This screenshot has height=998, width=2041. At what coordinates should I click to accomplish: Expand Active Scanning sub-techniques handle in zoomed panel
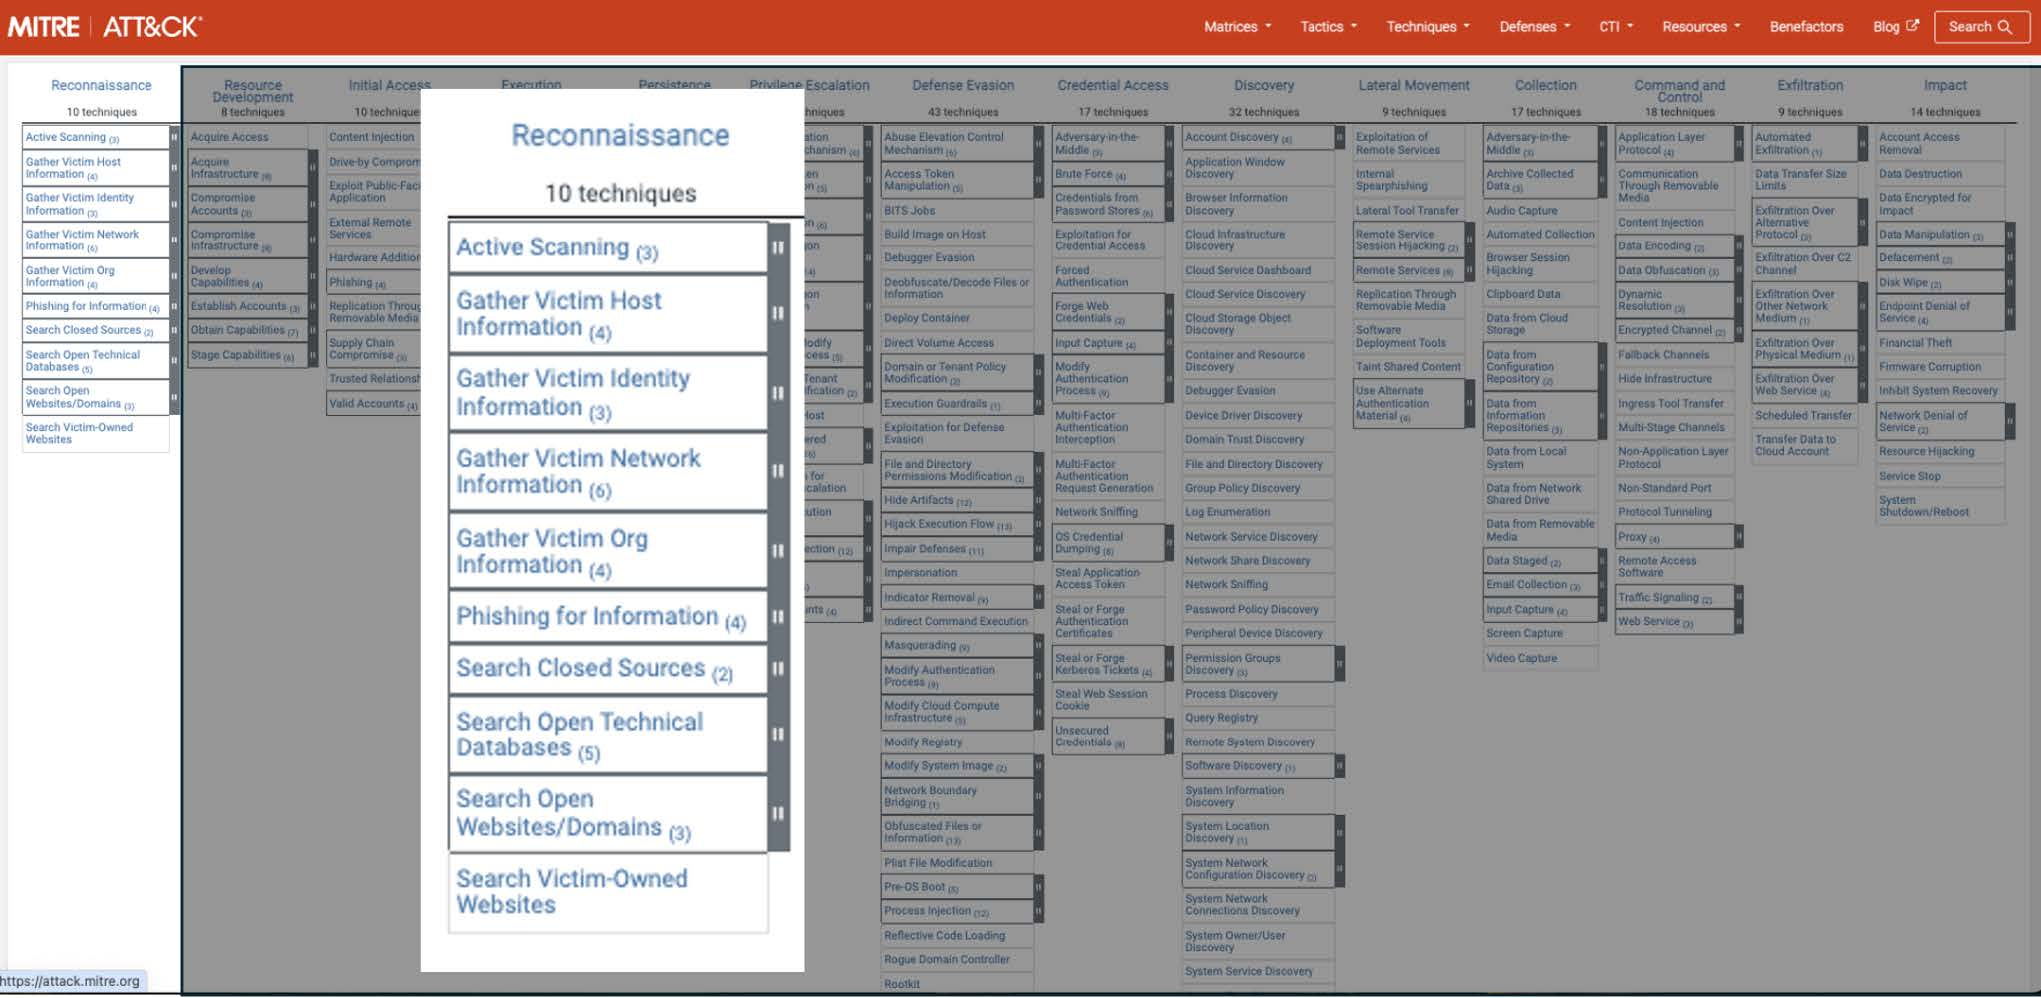[778, 247]
